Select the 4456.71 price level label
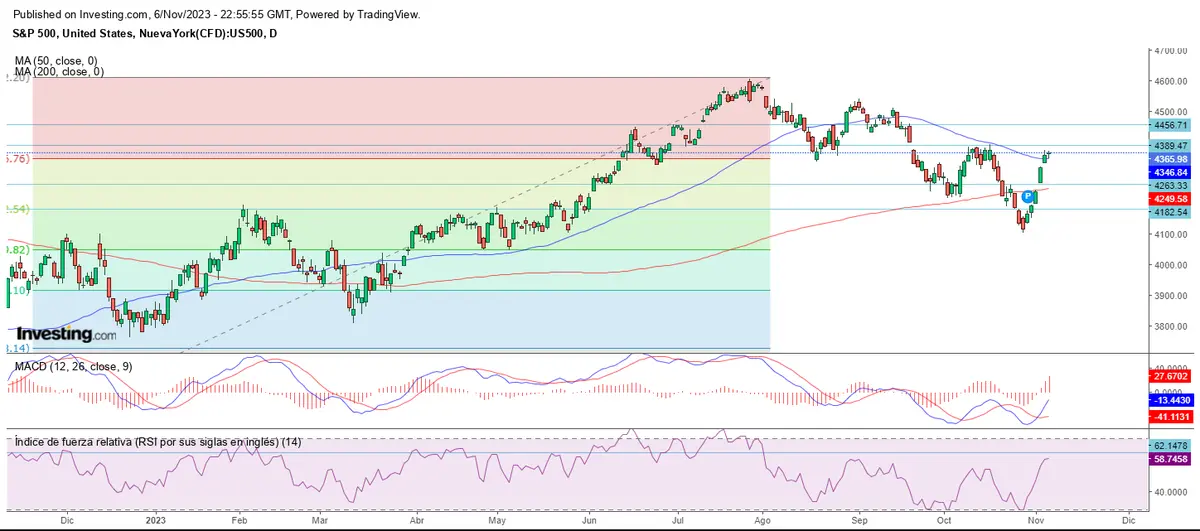Viewport: 1200px width, 531px height. [1169, 125]
